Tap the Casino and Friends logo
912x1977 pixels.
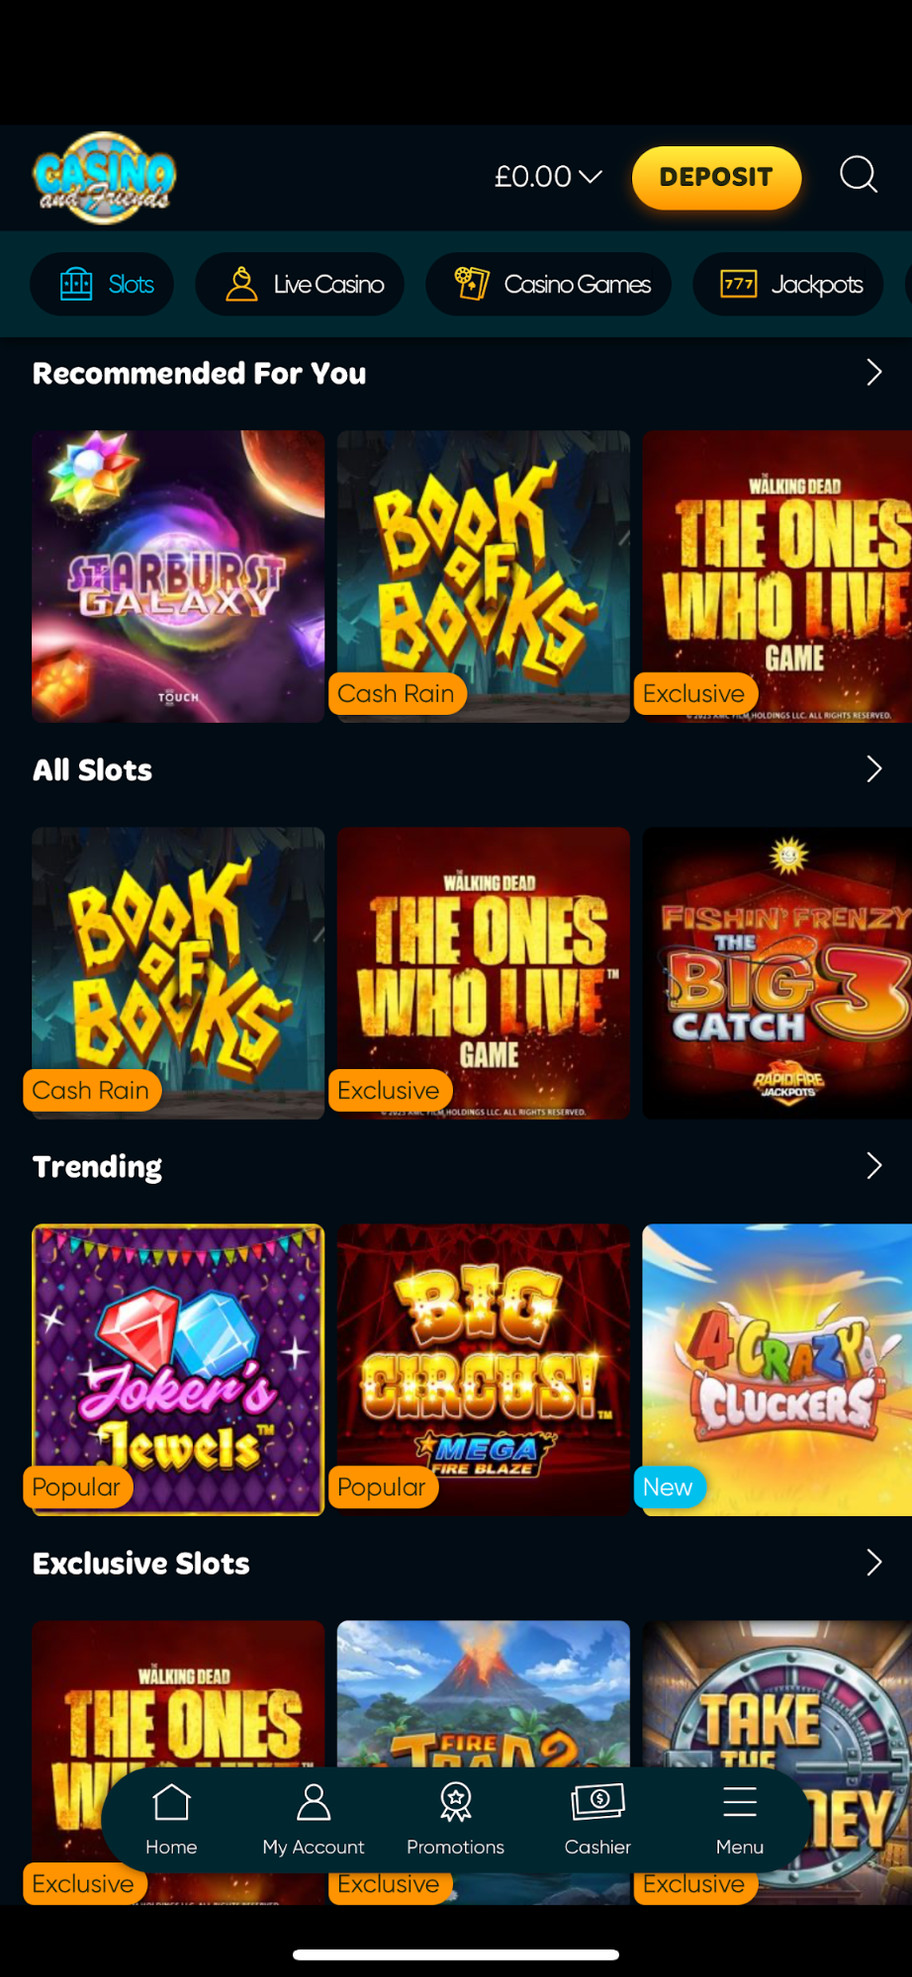click(104, 177)
